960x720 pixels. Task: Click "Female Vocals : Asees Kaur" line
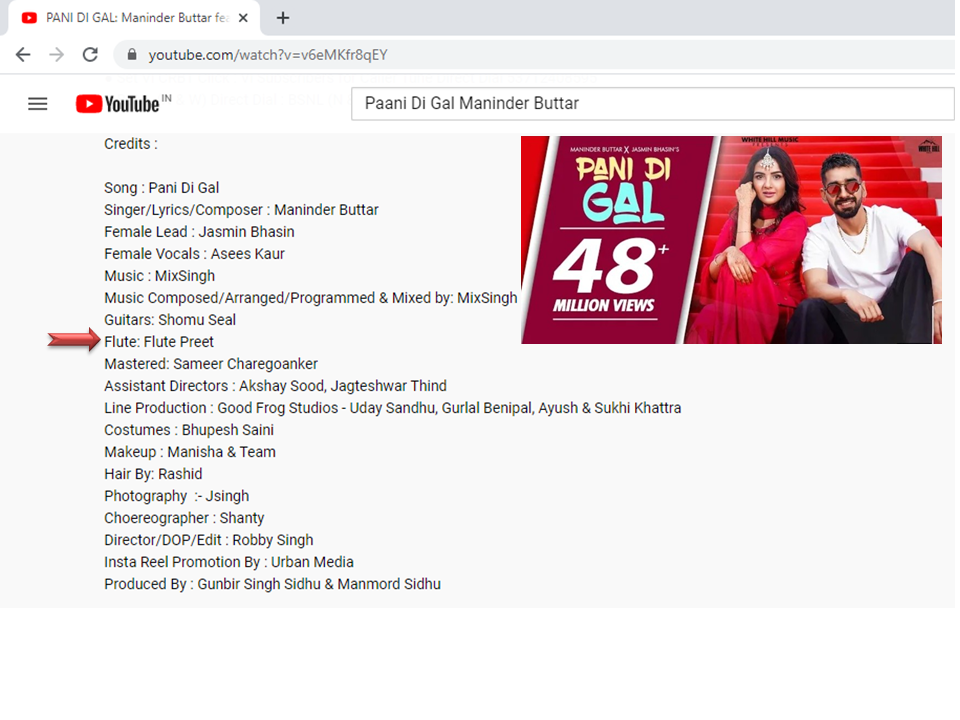coord(194,254)
